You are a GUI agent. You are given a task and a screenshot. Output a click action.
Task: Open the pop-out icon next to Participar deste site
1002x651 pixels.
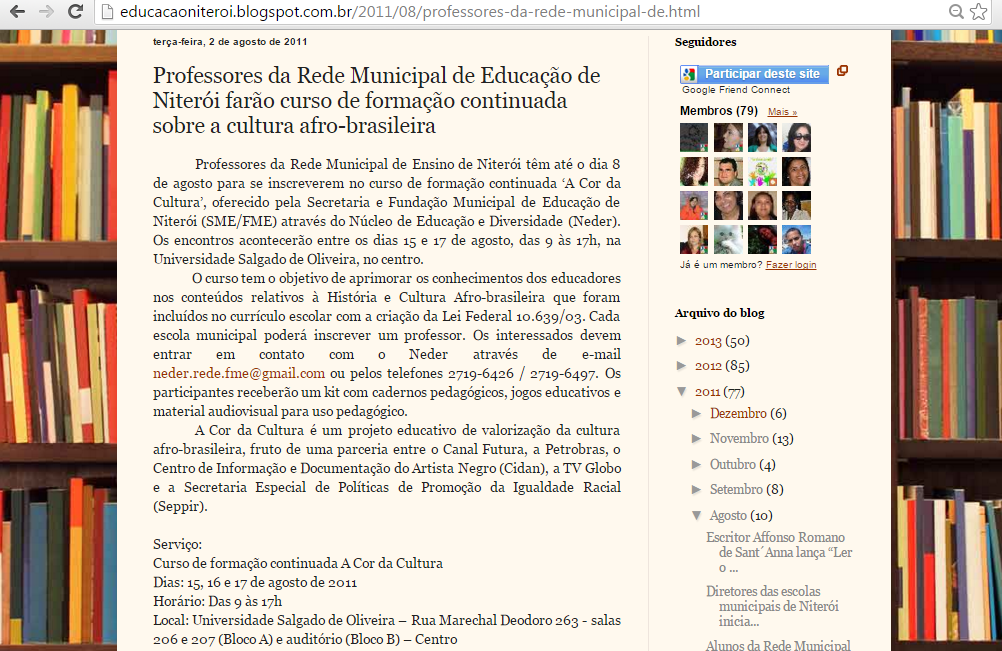point(842,71)
